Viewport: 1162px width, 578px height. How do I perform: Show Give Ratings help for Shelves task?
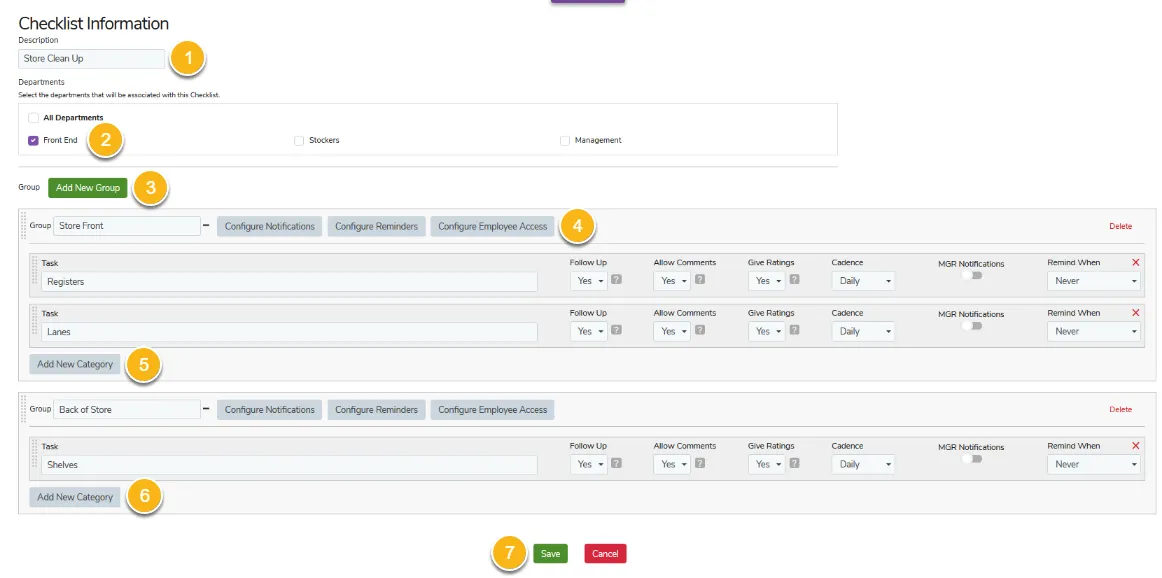coord(794,463)
